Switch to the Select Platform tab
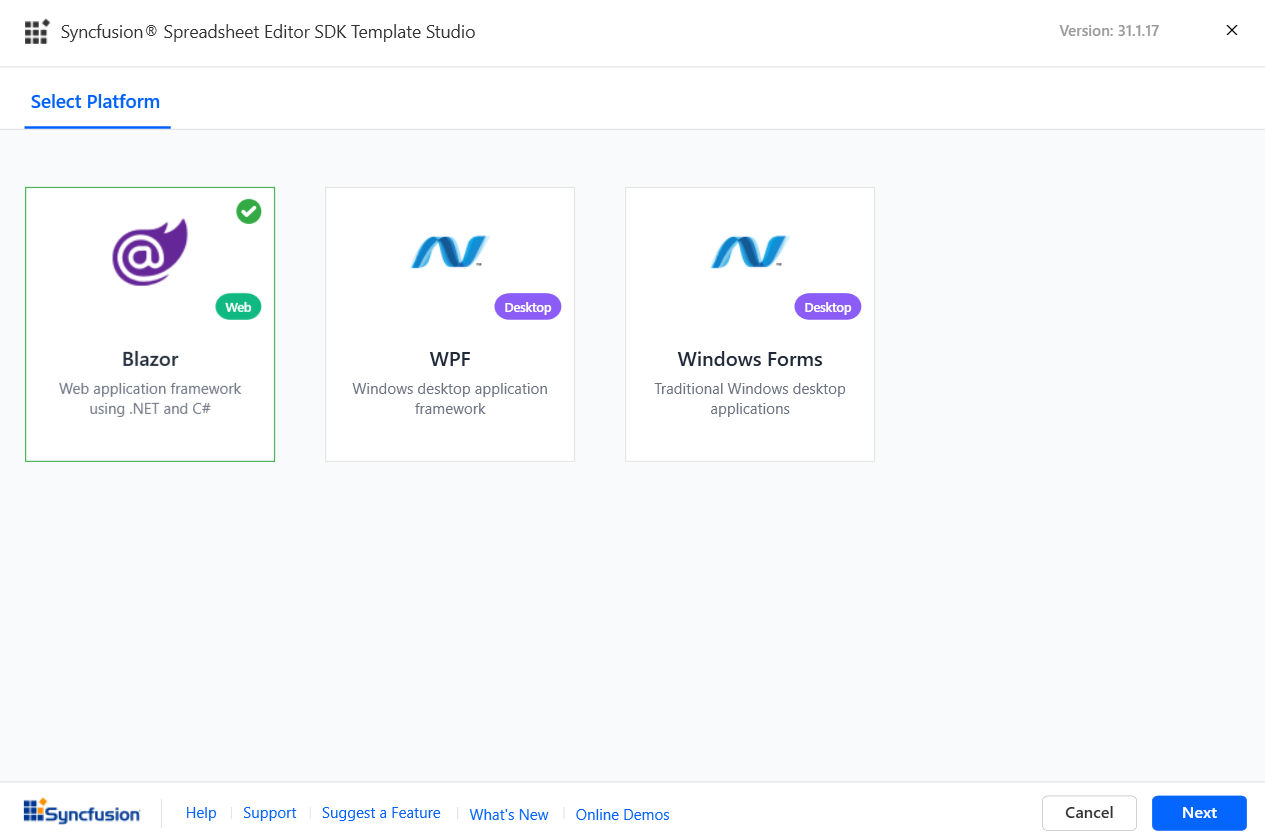The image size is (1265, 840). pos(96,102)
